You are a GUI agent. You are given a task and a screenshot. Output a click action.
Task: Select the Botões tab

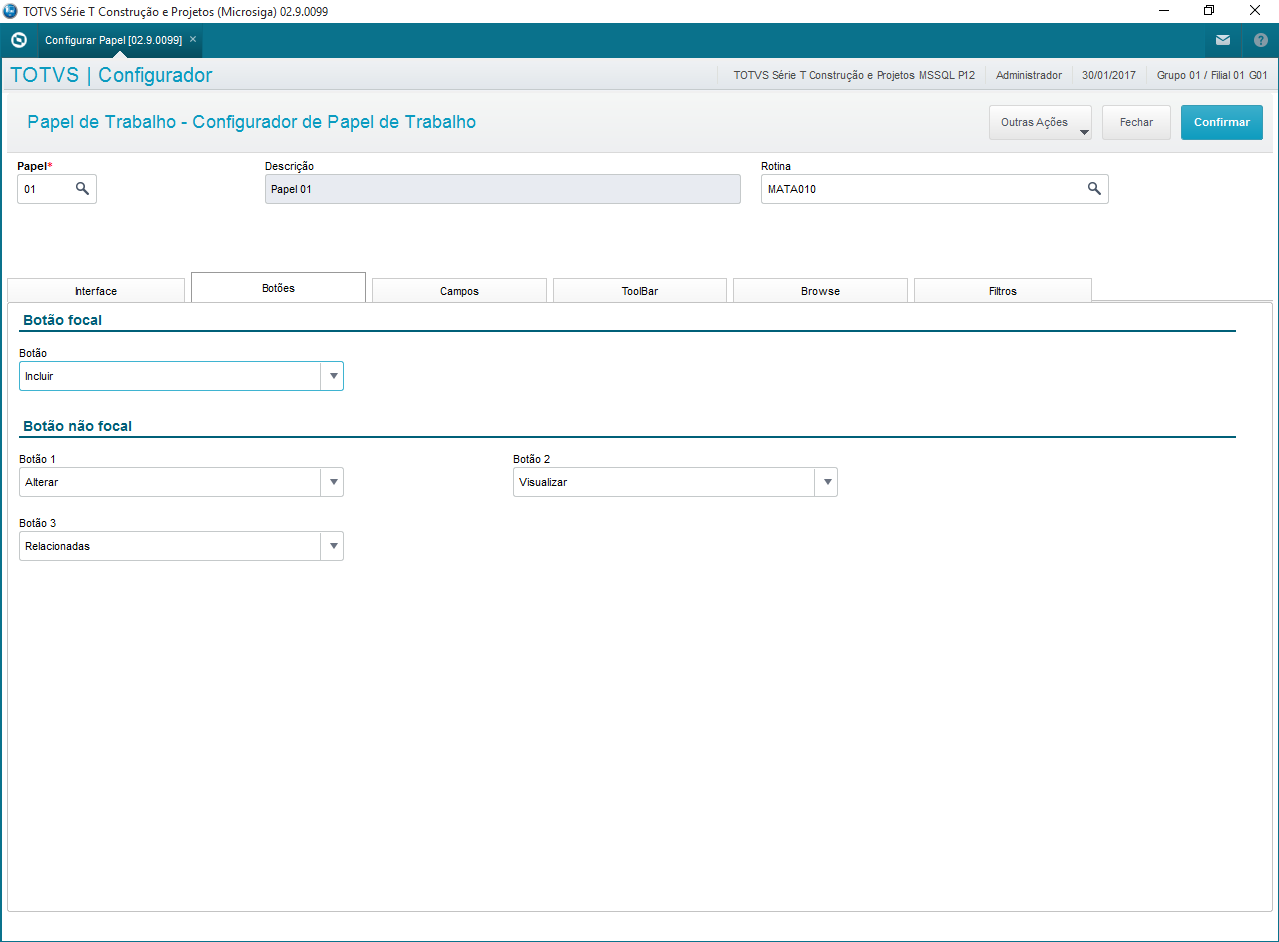pos(278,287)
